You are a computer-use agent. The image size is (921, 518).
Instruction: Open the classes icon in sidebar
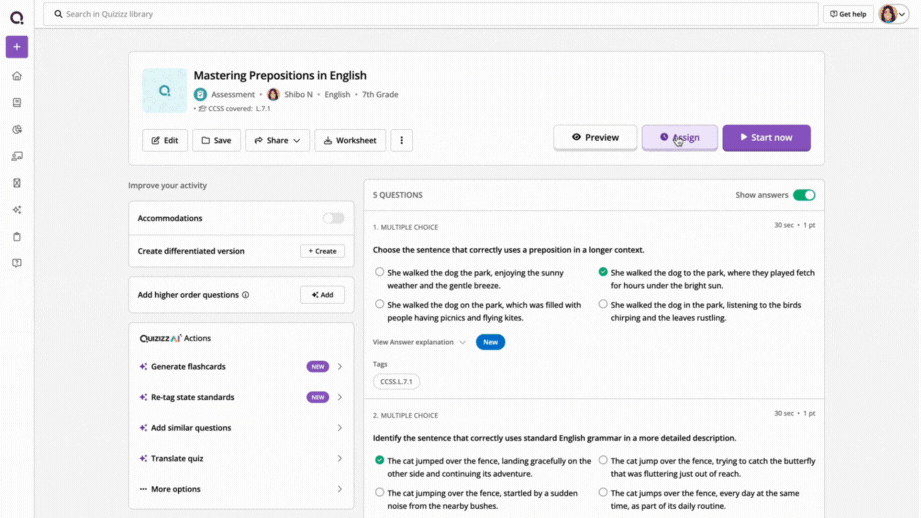[17, 156]
